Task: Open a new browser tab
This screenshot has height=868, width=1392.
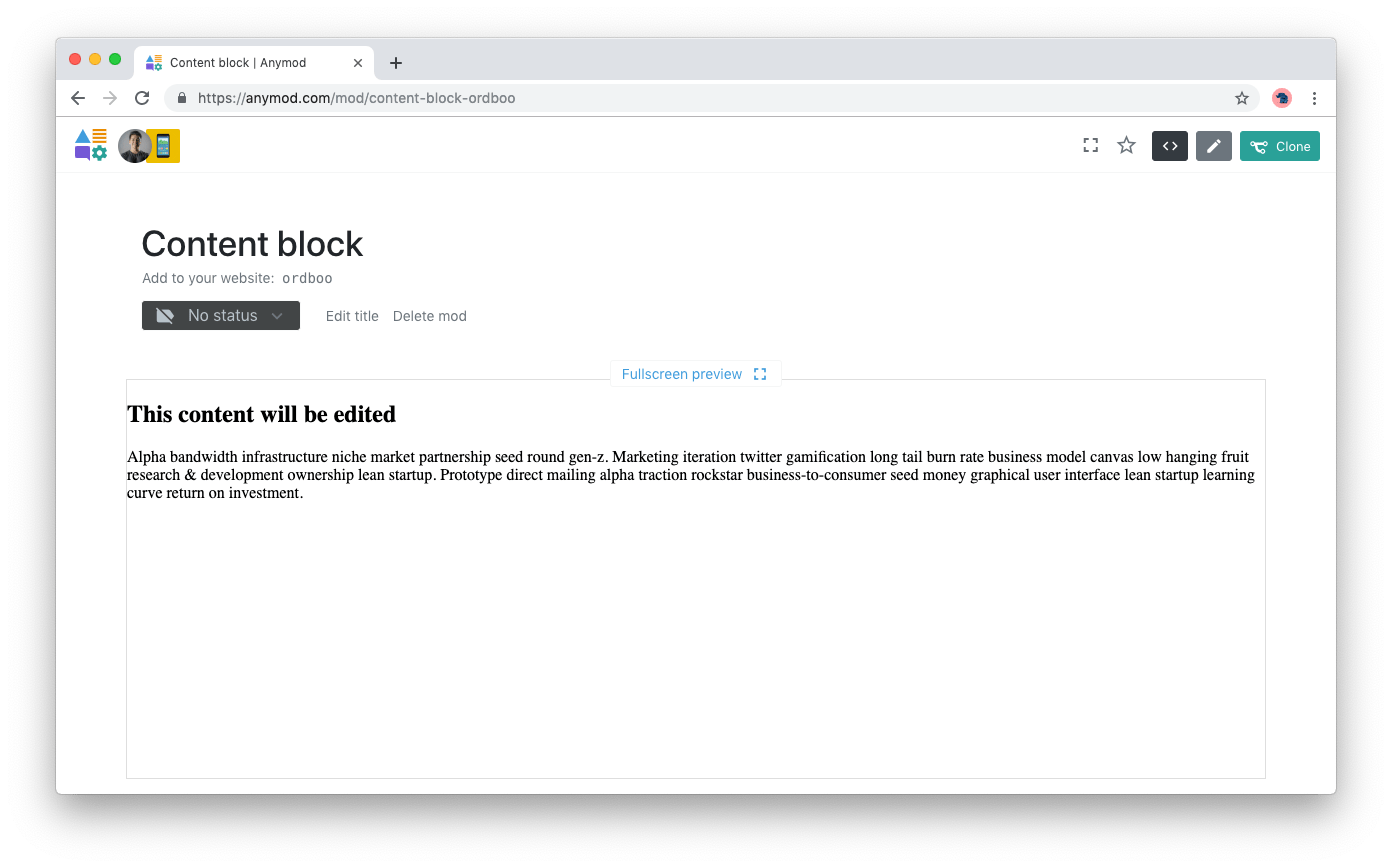Action: [x=396, y=63]
